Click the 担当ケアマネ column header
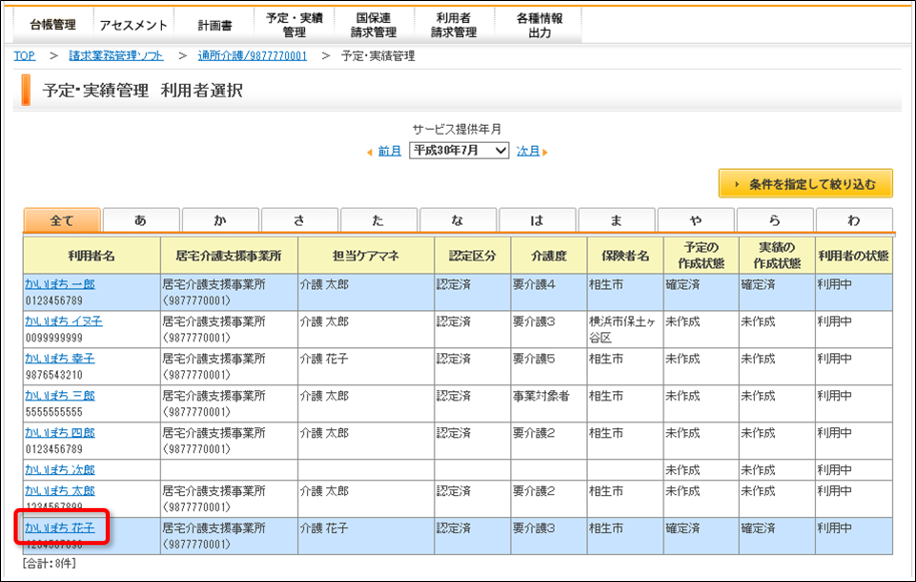 point(366,255)
